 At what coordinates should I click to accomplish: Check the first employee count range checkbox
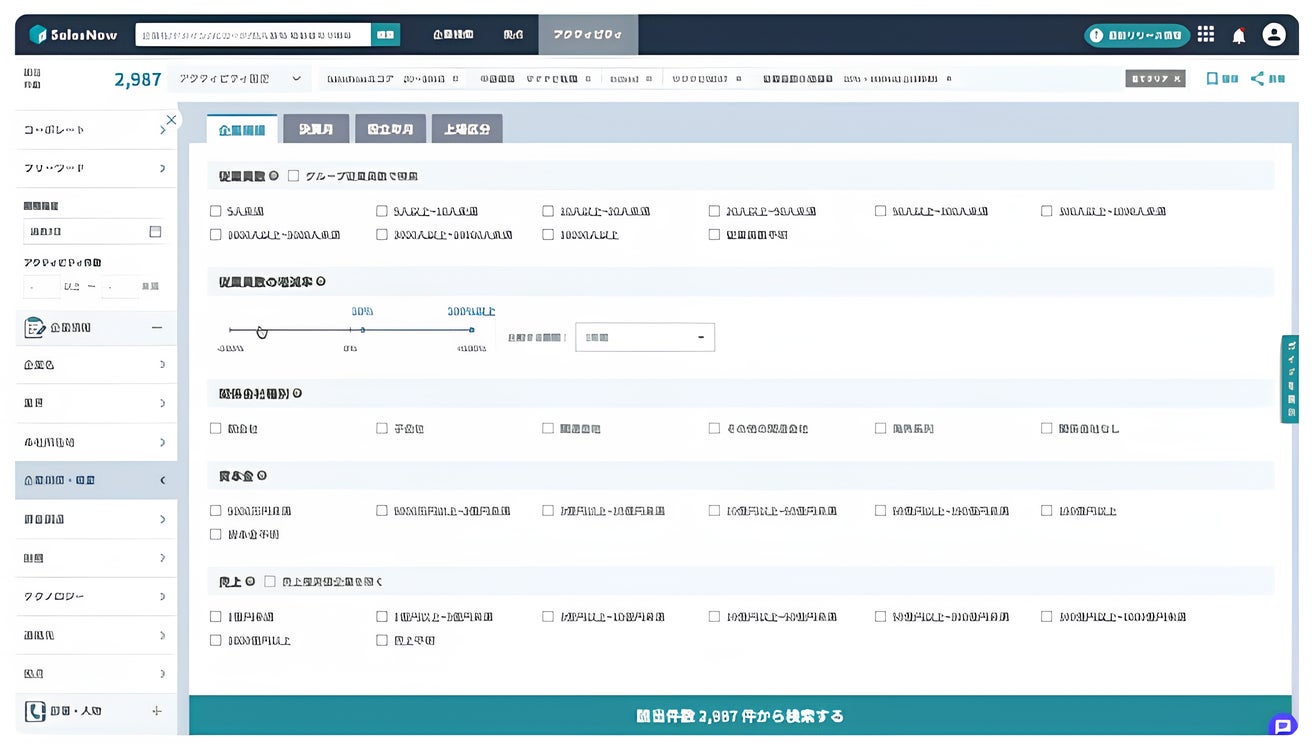pyautogui.click(x=215, y=211)
